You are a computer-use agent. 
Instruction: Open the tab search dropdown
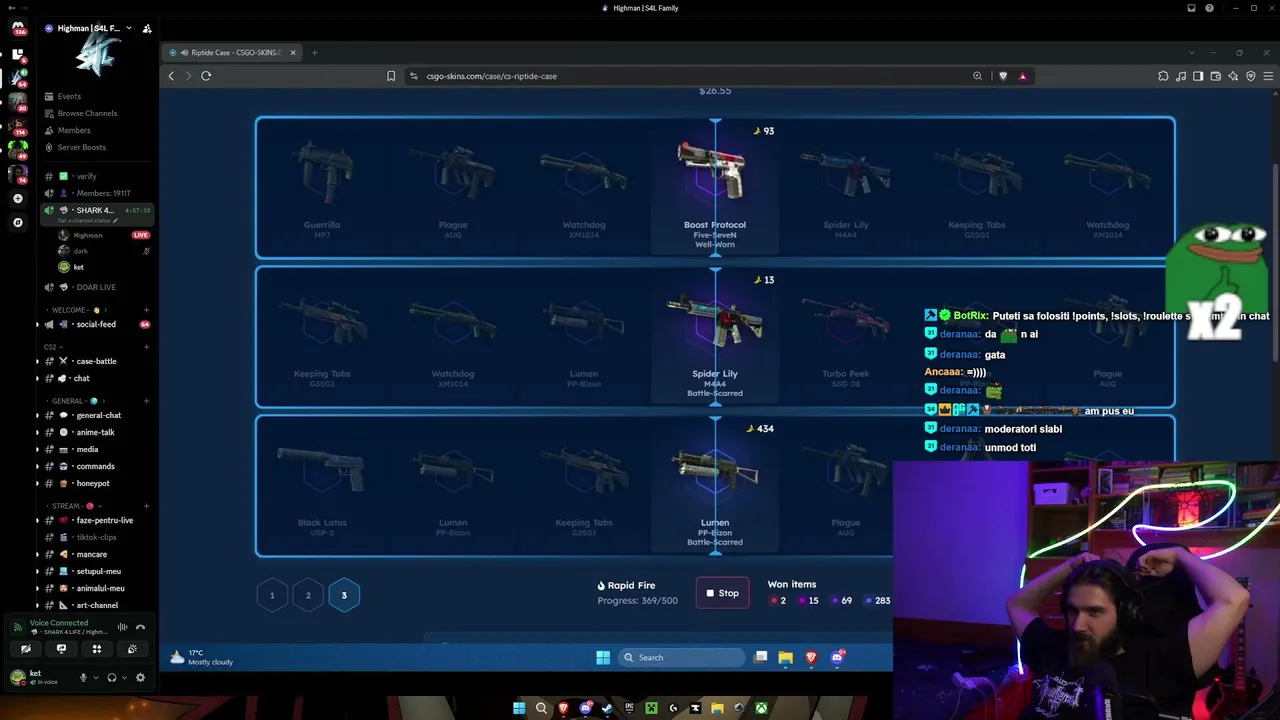1191,52
